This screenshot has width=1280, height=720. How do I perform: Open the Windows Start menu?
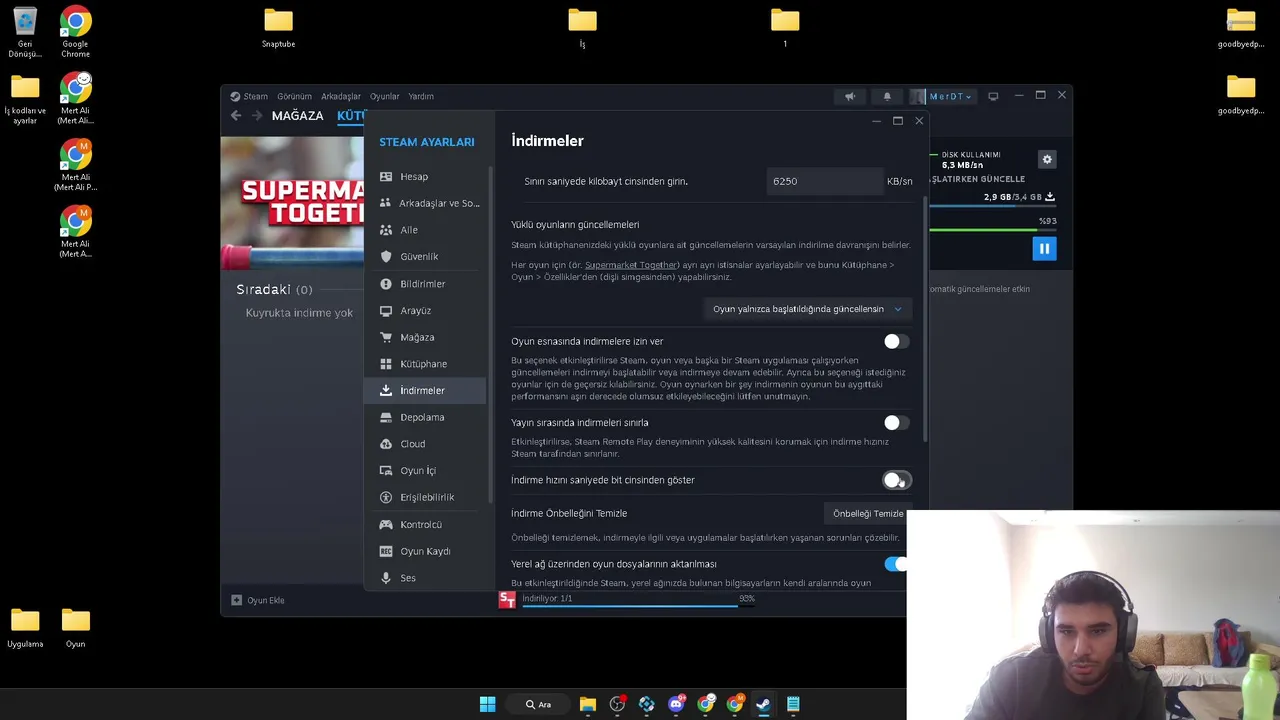[x=487, y=704]
